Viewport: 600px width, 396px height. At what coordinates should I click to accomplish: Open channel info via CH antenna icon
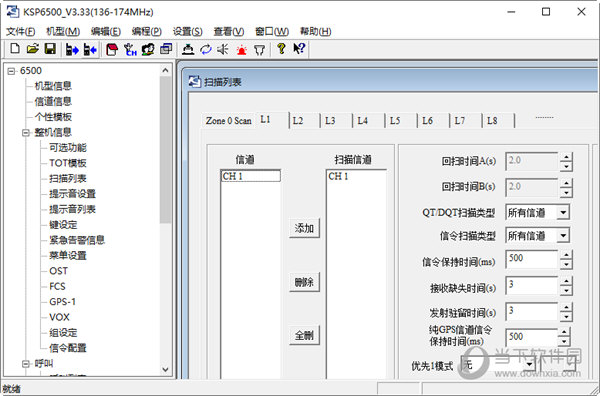[x=130, y=49]
